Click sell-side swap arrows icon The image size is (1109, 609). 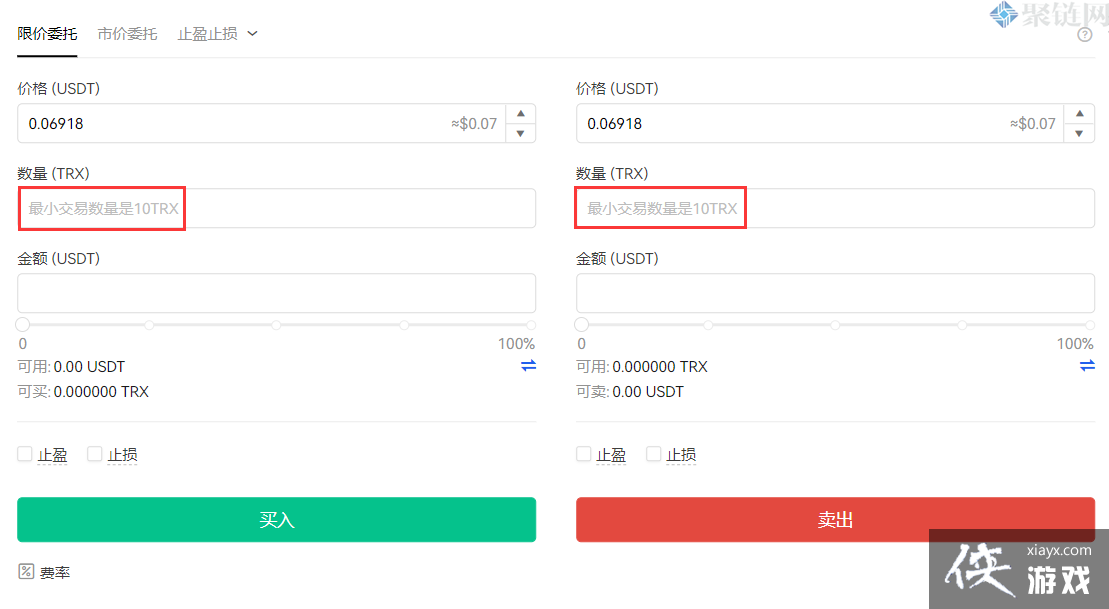pyautogui.click(x=1087, y=366)
